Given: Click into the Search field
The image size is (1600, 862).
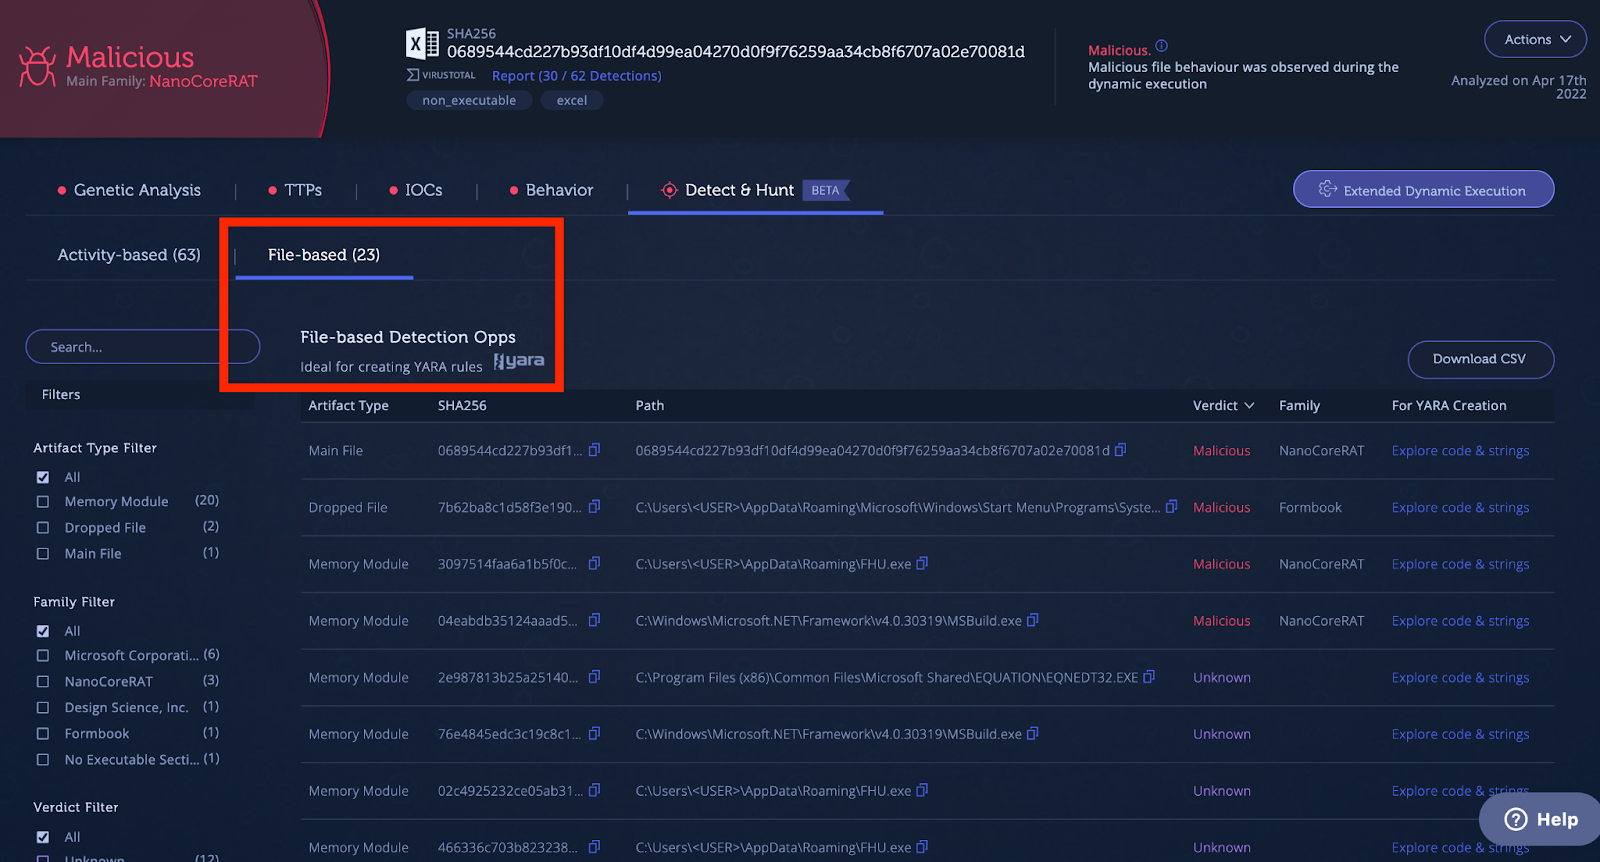Looking at the screenshot, I should pyautogui.click(x=142, y=347).
